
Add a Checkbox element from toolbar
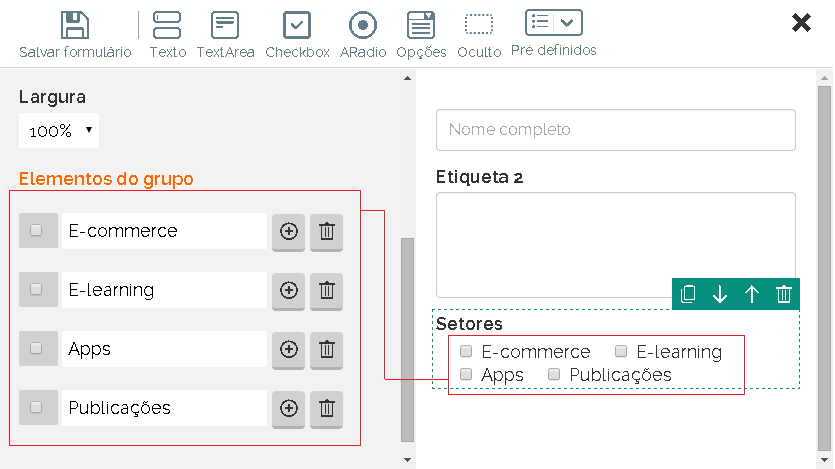tap(297, 25)
